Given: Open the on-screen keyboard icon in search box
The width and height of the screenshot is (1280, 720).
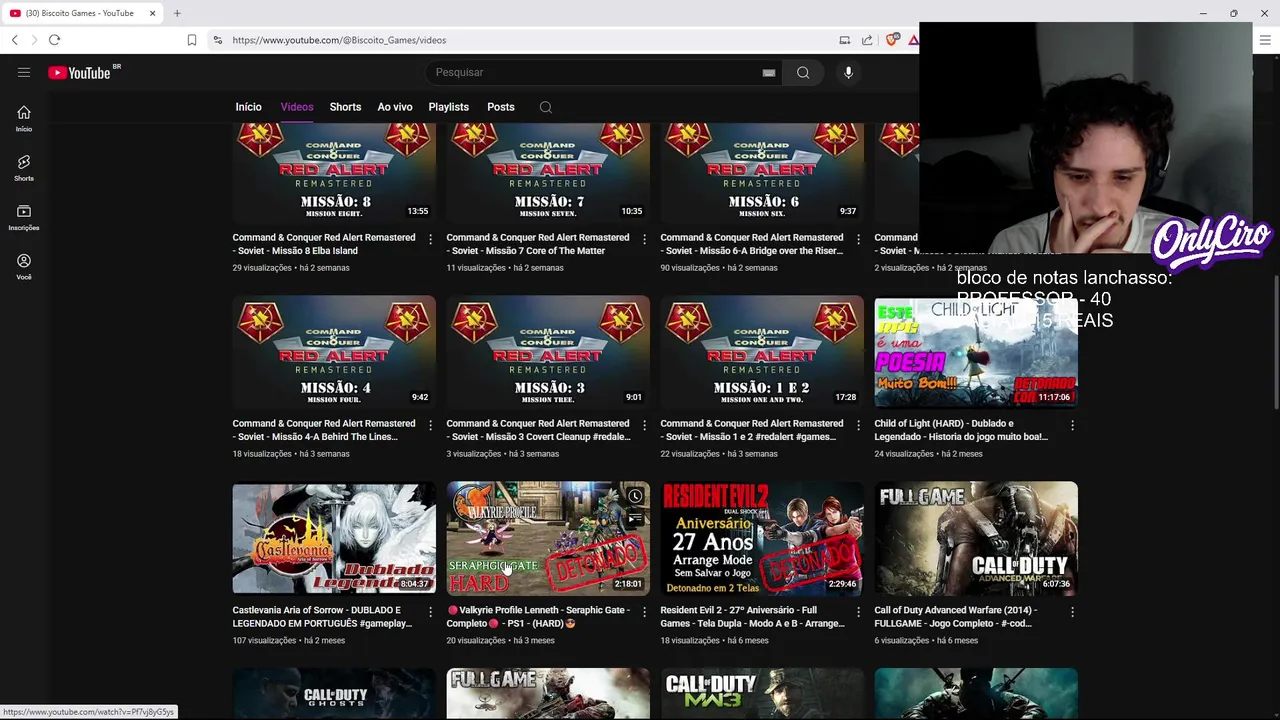Looking at the screenshot, I should 769,72.
